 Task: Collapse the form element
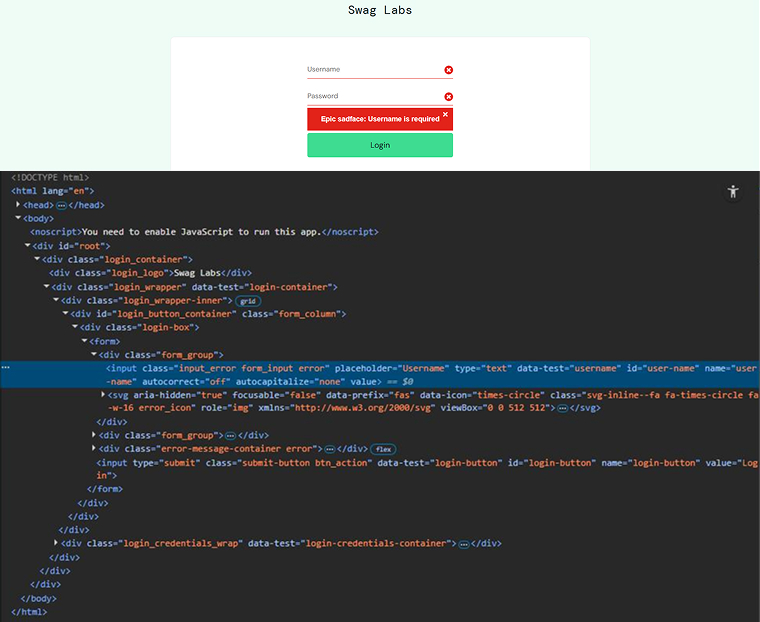point(84,341)
